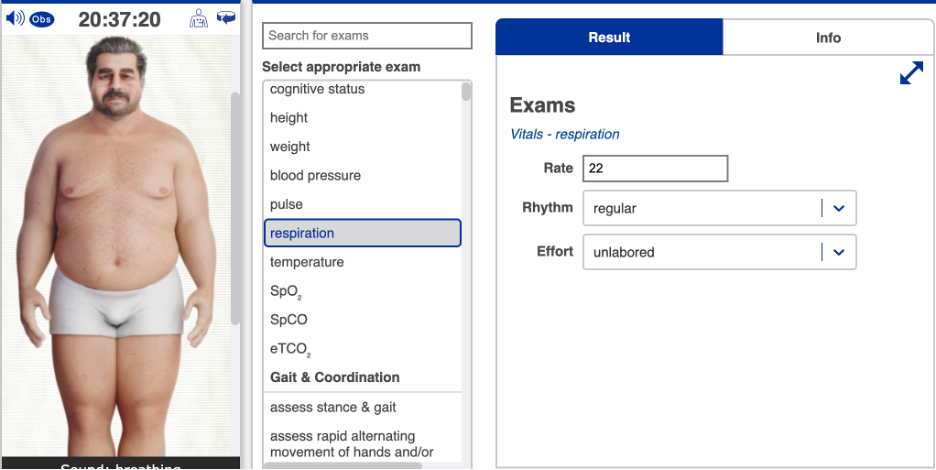Screen dimensions: 936x470
Task: Open the patient body chart icon
Action: click(x=199, y=19)
